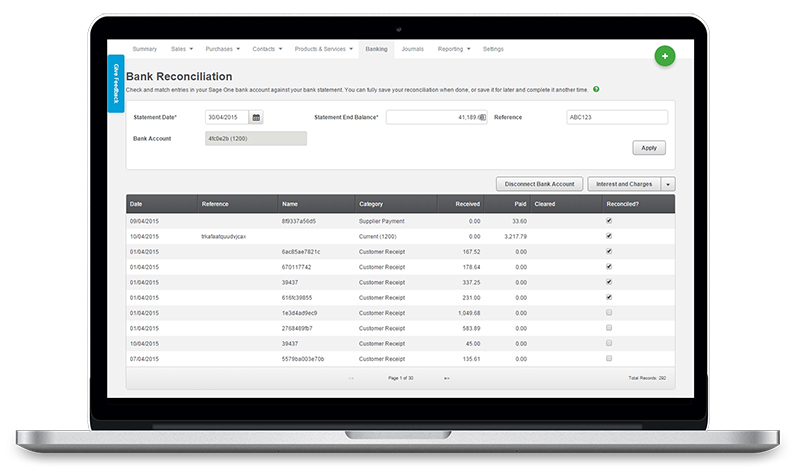Click the Disconnect Bank Account button
The width and height of the screenshot is (800, 472).
coord(540,184)
